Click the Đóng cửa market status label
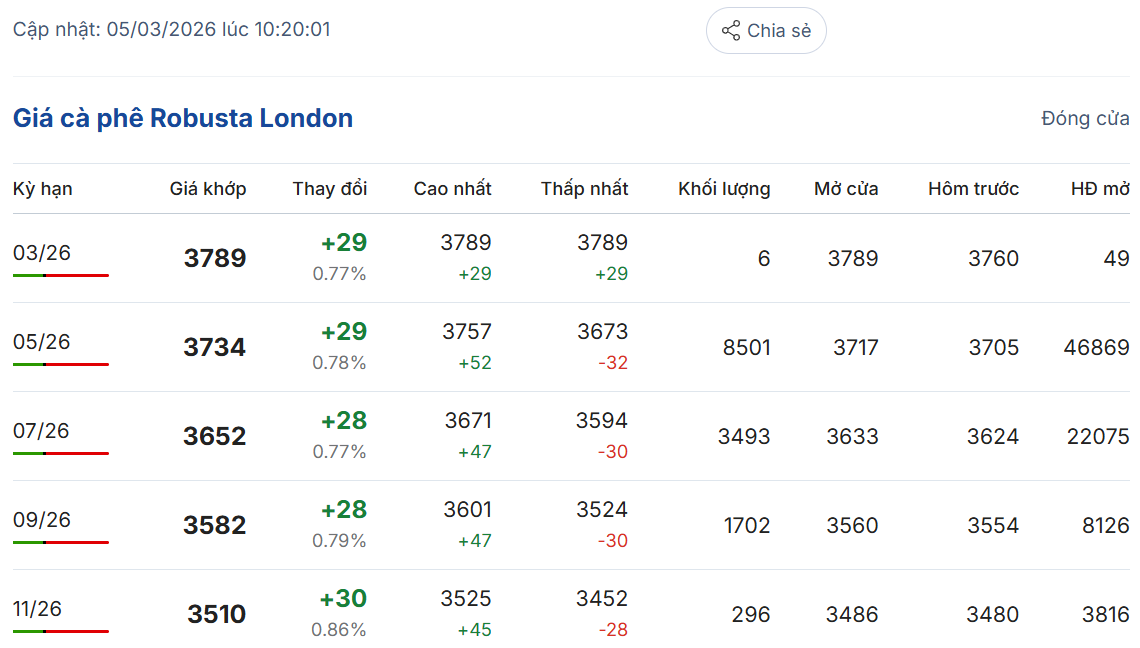Screen dimensions: 1140x648 click(x=1085, y=119)
